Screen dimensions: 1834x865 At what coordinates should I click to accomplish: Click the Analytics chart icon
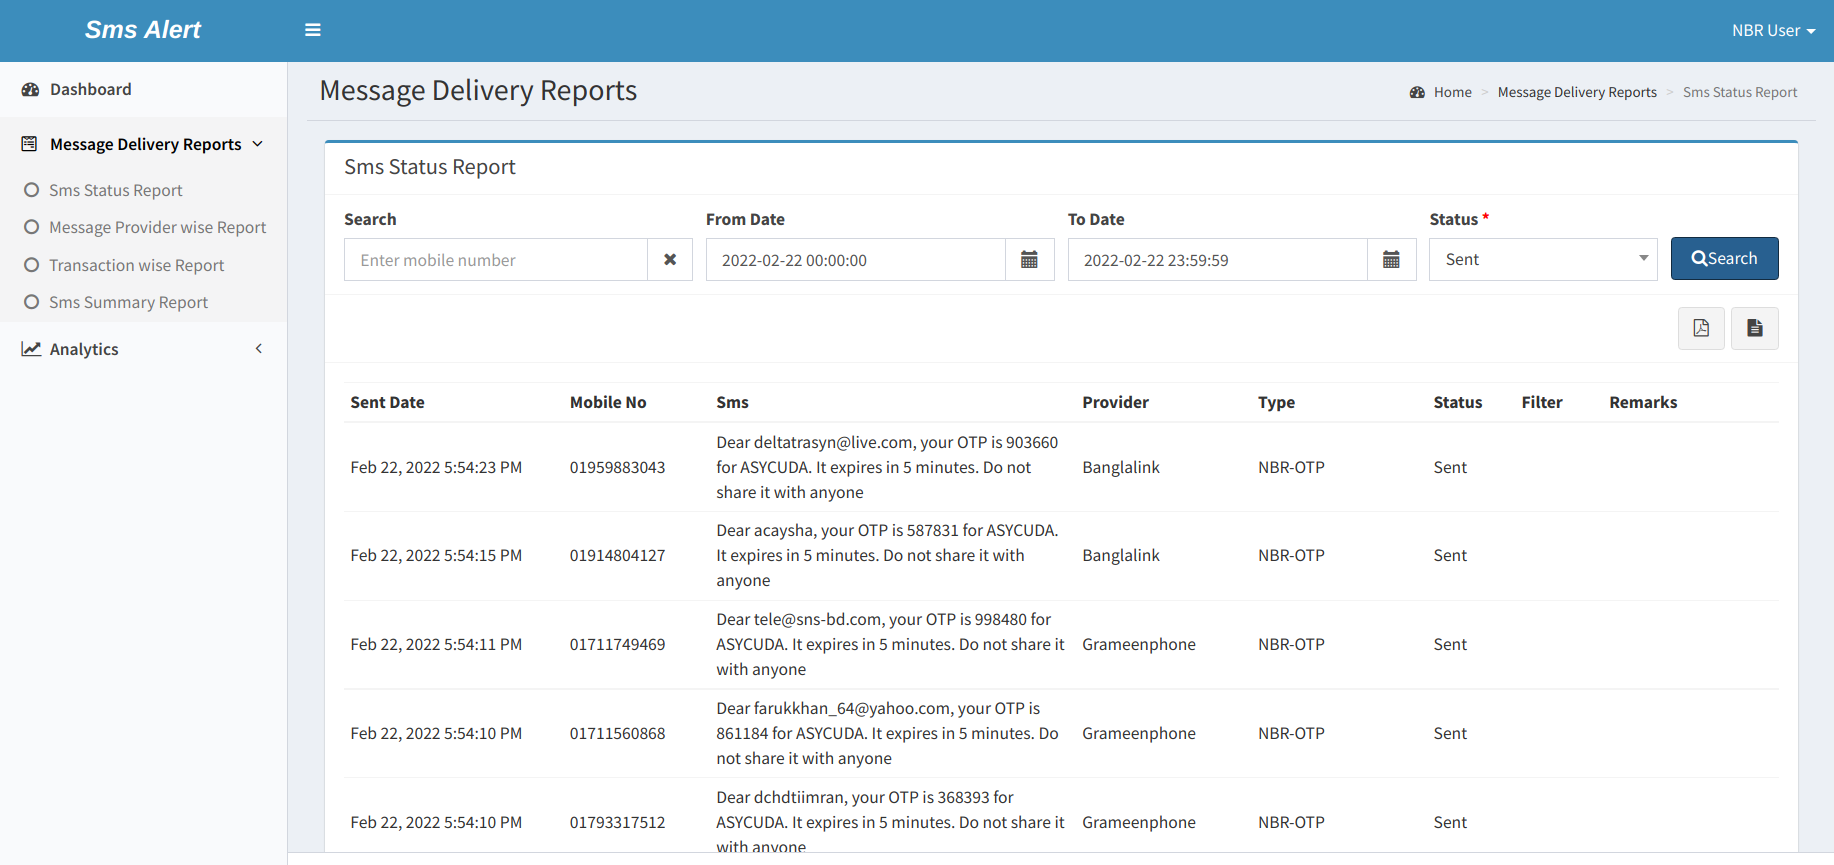tap(31, 349)
